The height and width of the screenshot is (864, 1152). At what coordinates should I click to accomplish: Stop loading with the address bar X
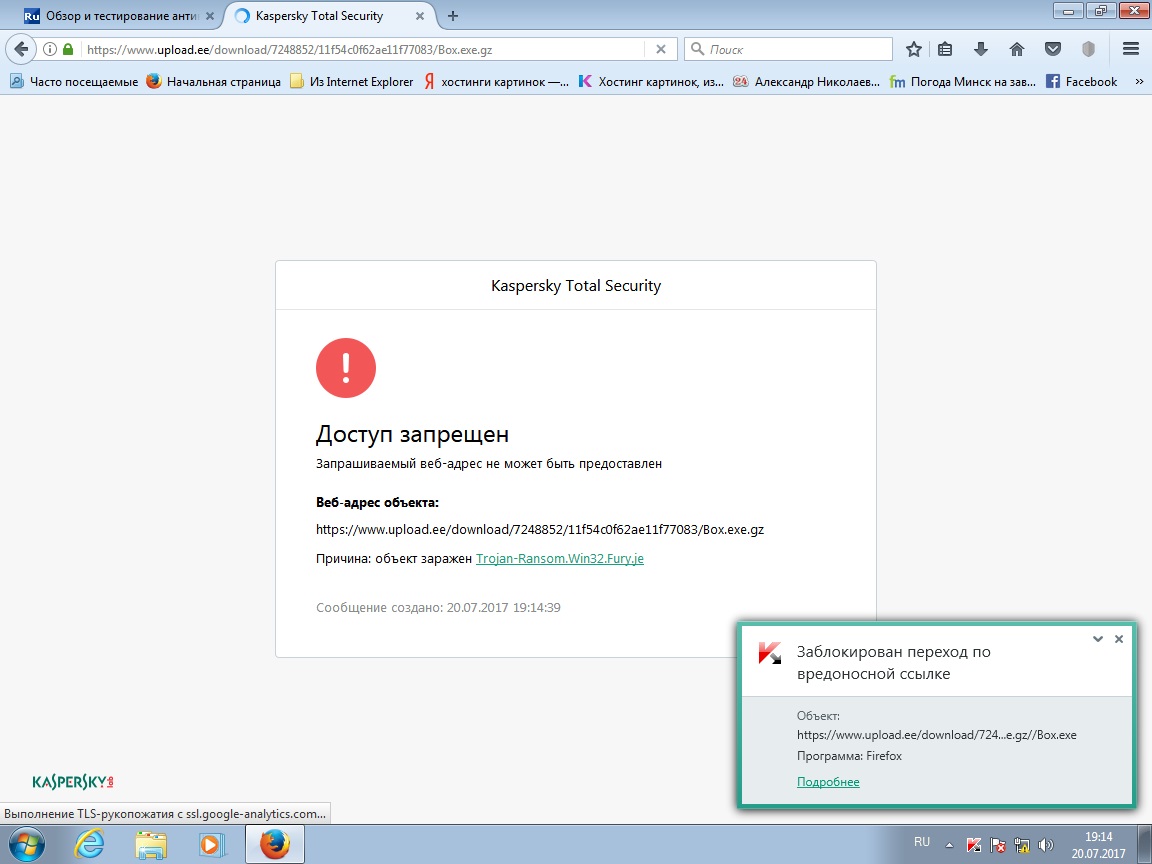tap(660, 49)
